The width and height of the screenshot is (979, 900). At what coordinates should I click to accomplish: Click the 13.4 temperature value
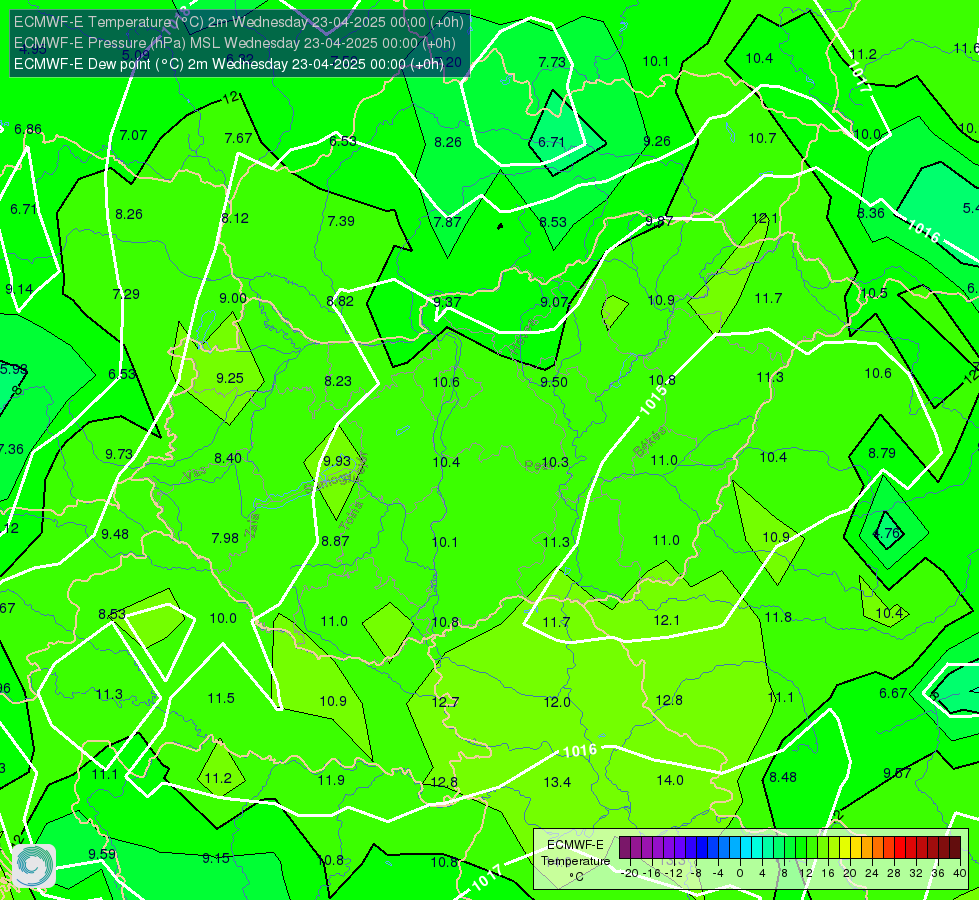tap(557, 782)
